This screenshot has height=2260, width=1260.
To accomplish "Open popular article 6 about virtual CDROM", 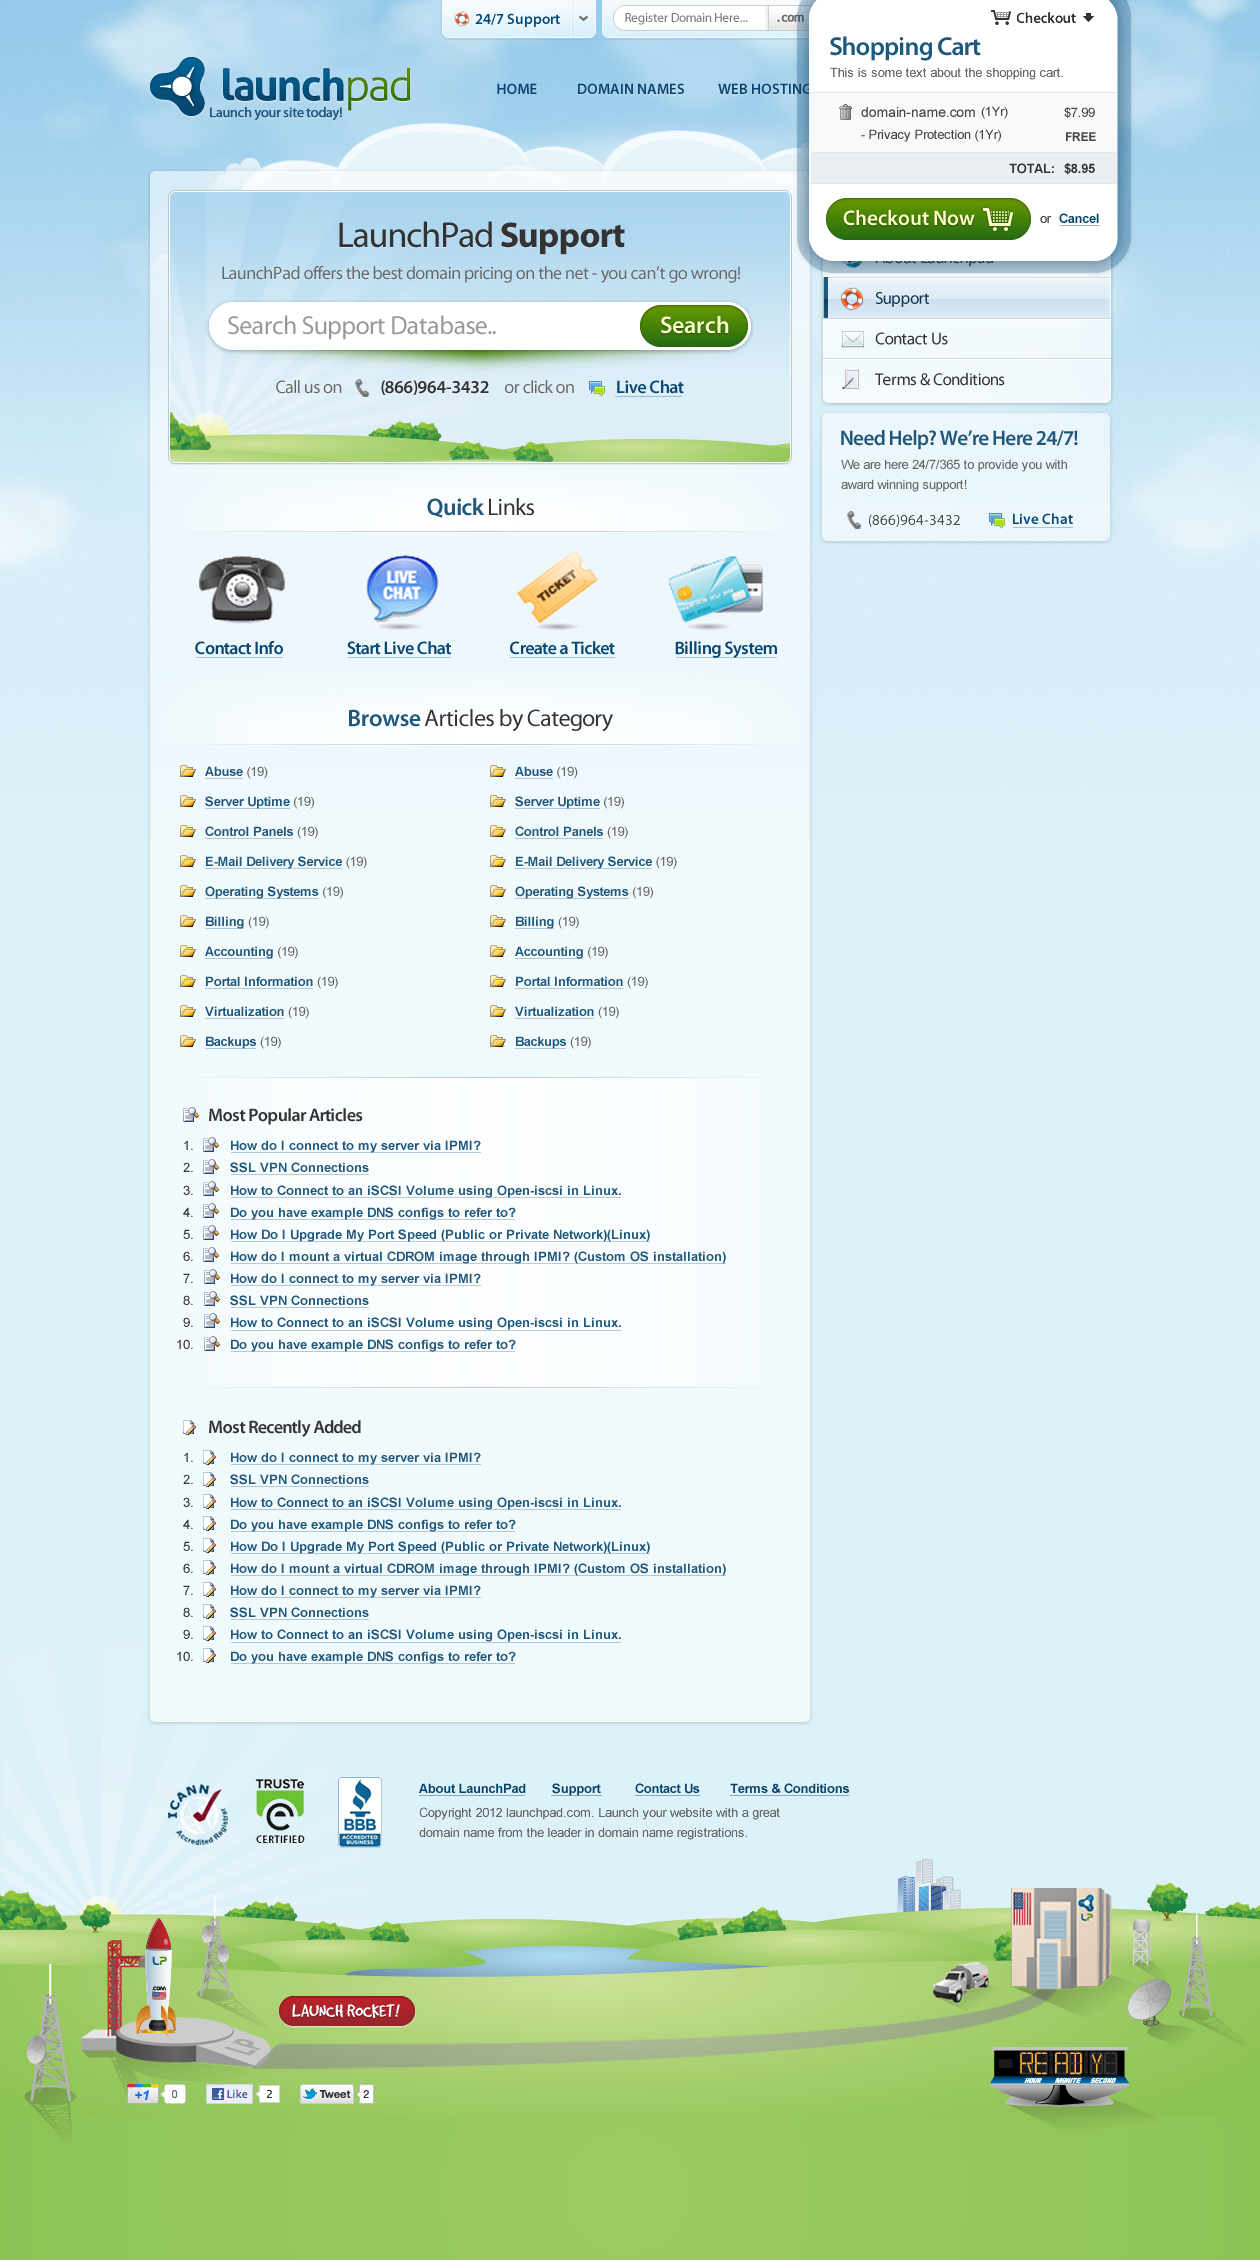I will [x=478, y=1257].
